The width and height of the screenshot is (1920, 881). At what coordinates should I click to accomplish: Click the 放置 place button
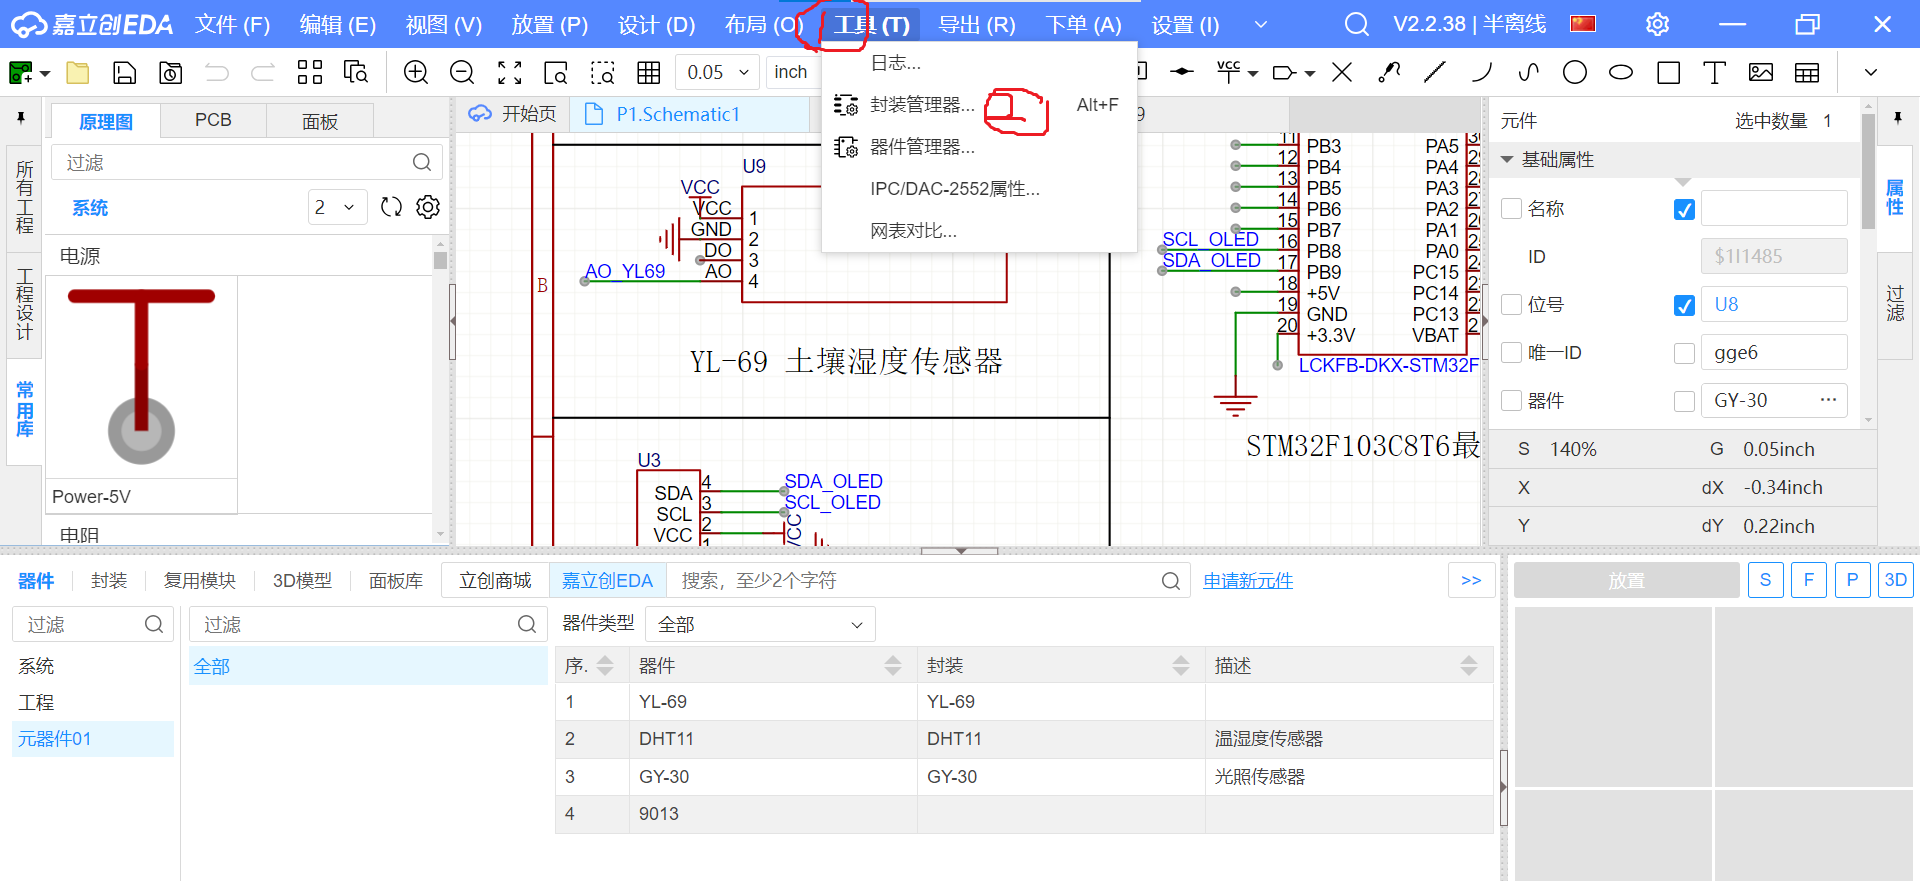click(1626, 581)
